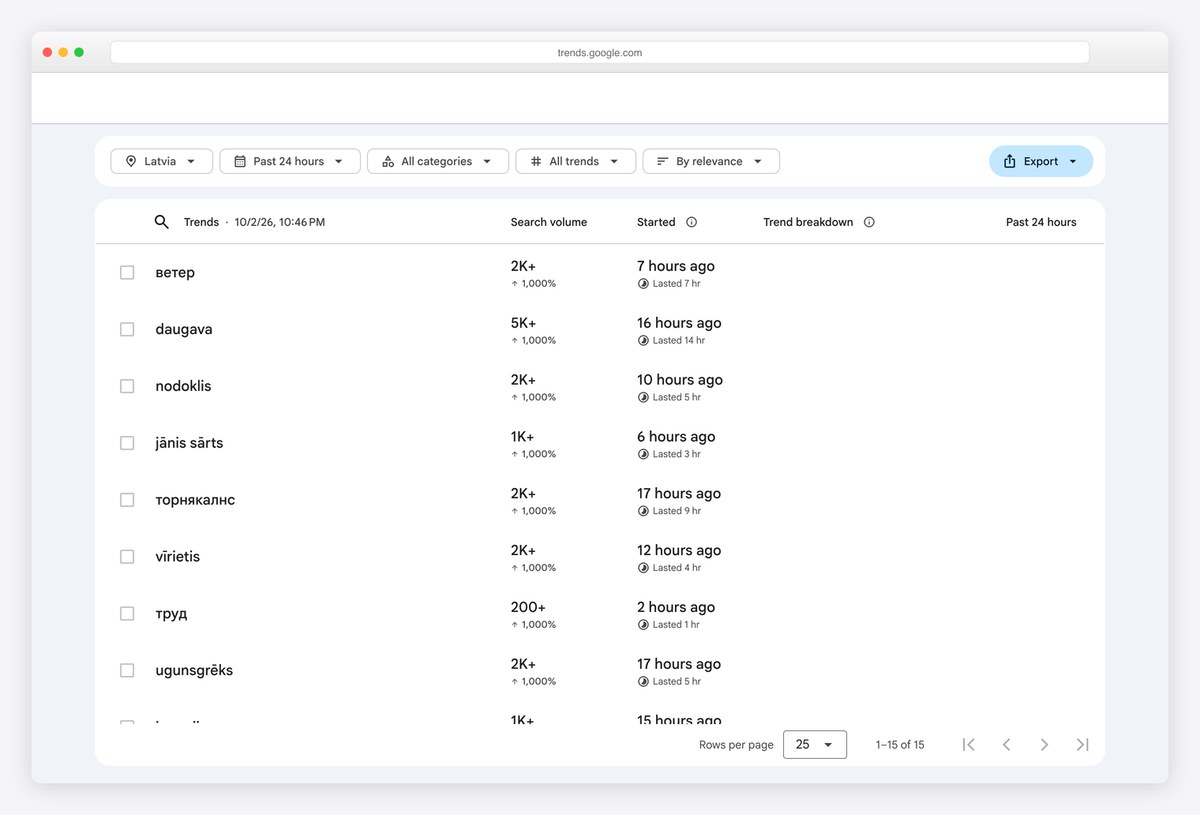
Task: Open the daugava trend
Action: coord(184,329)
